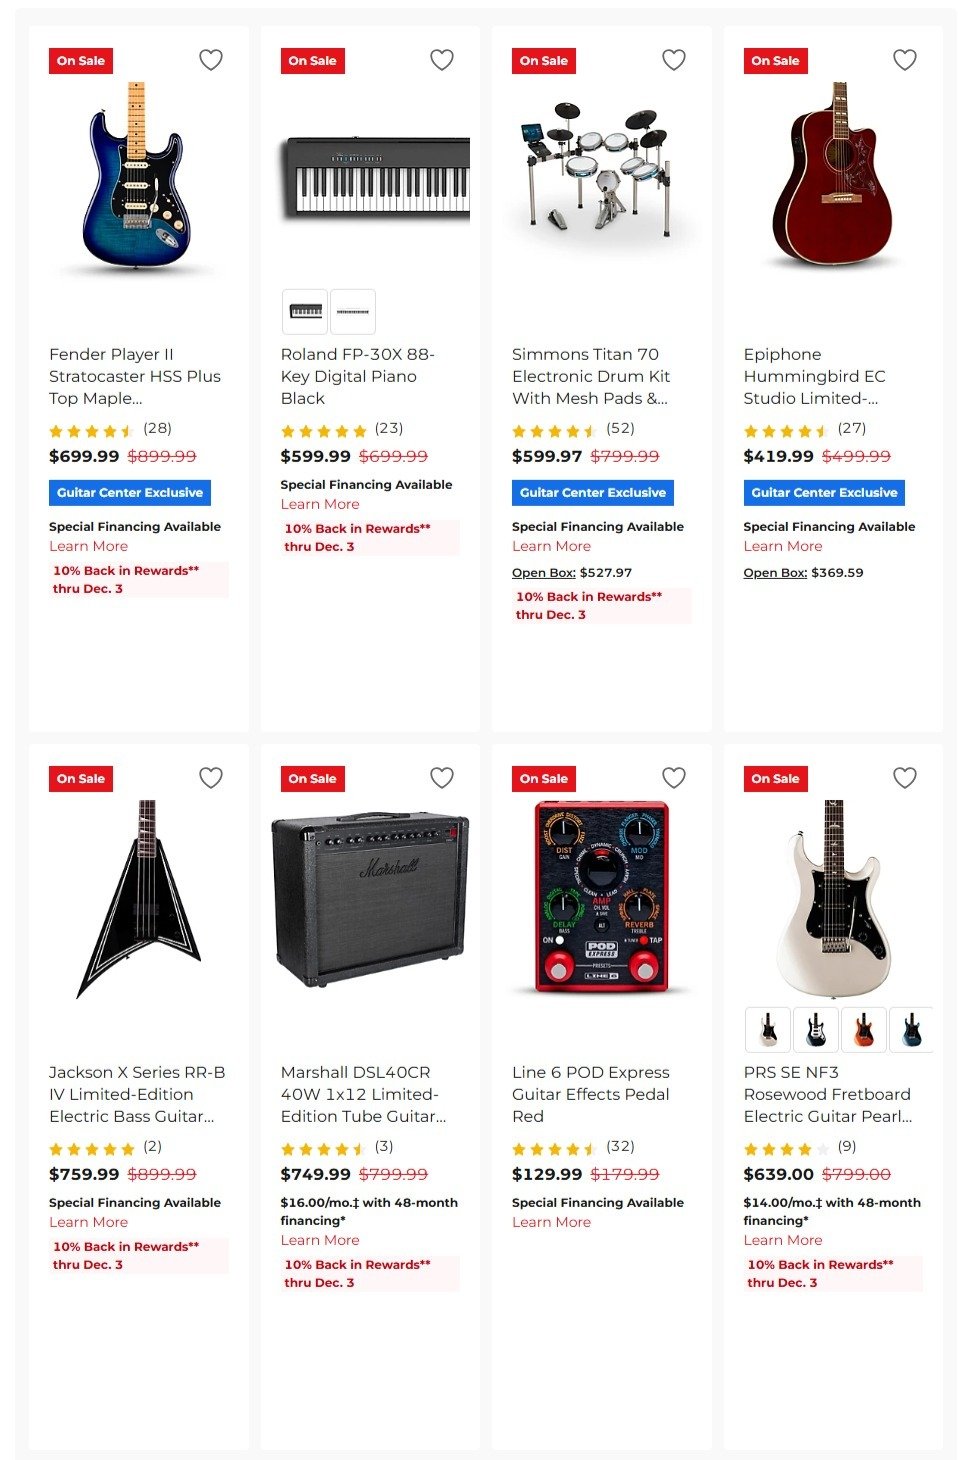Open Learn More under Fender Player II financing
The width and height of the screenshot is (958, 1460).
click(x=88, y=546)
